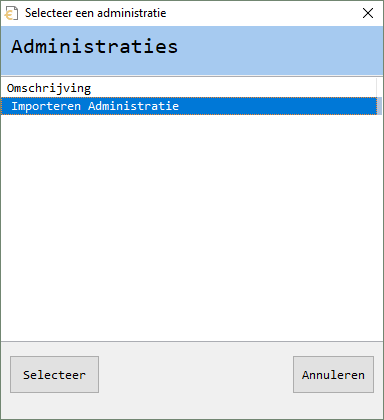384x420 pixels.
Task: Click the gray panel between Selecteer and Annuleren
Action: [x=196, y=374]
